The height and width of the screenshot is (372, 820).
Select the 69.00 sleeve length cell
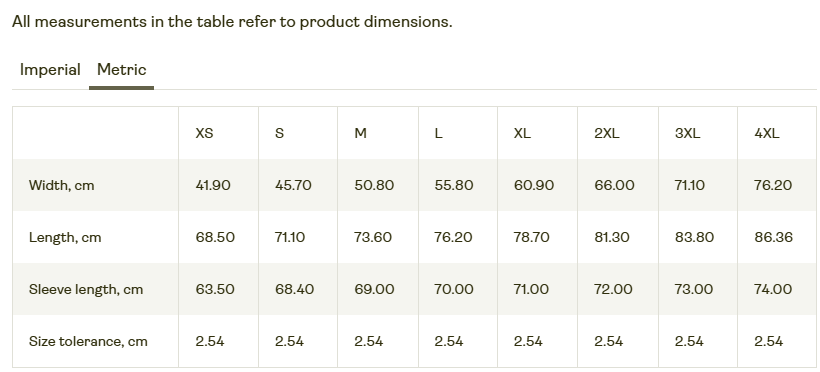(374, 289)
